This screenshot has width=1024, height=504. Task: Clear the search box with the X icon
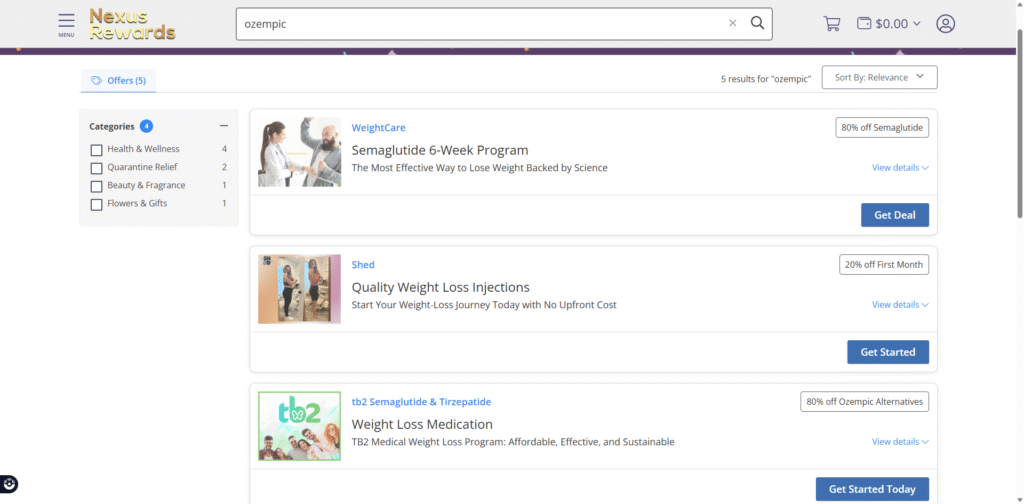[x=732, y=24]
